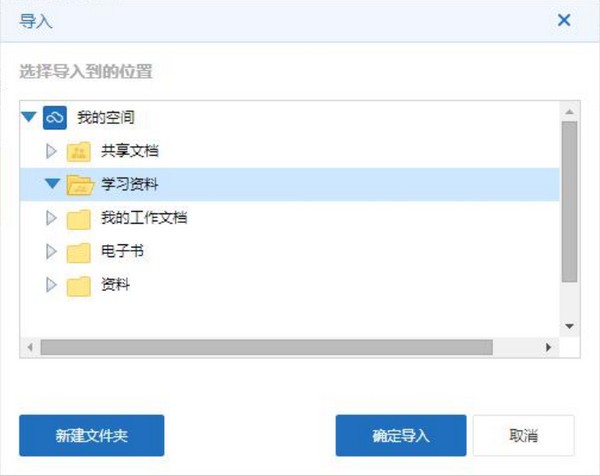Click the folder icon for 我的工作文档
This screenshot has width=600, height=476.
click(79, 219)
